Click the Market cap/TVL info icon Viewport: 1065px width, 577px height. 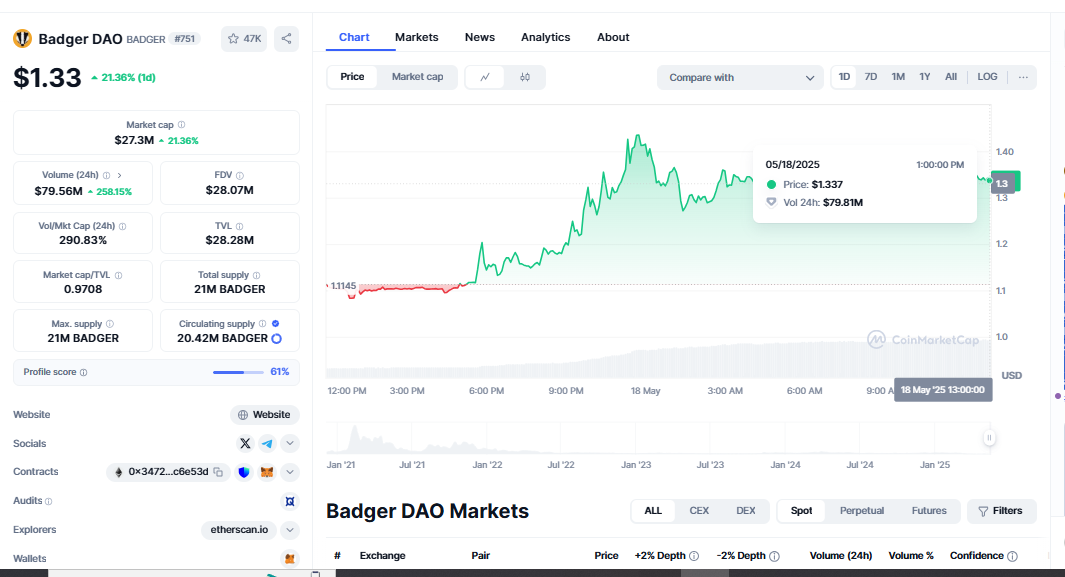pos(118,276)
